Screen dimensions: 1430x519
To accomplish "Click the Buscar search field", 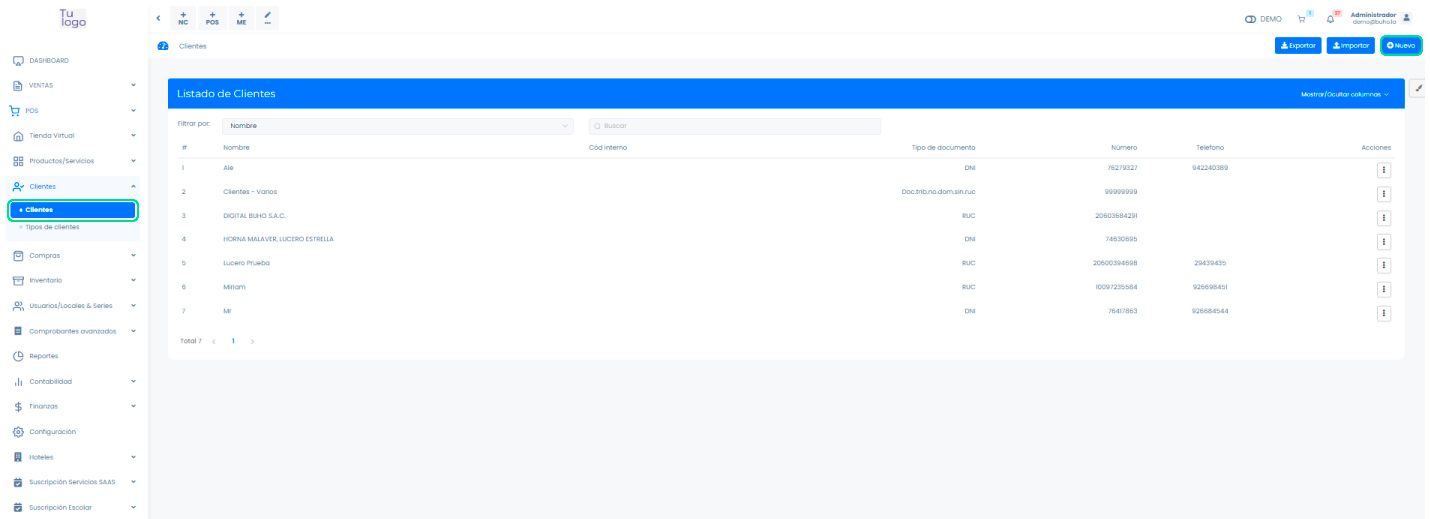I will [735, 126].
